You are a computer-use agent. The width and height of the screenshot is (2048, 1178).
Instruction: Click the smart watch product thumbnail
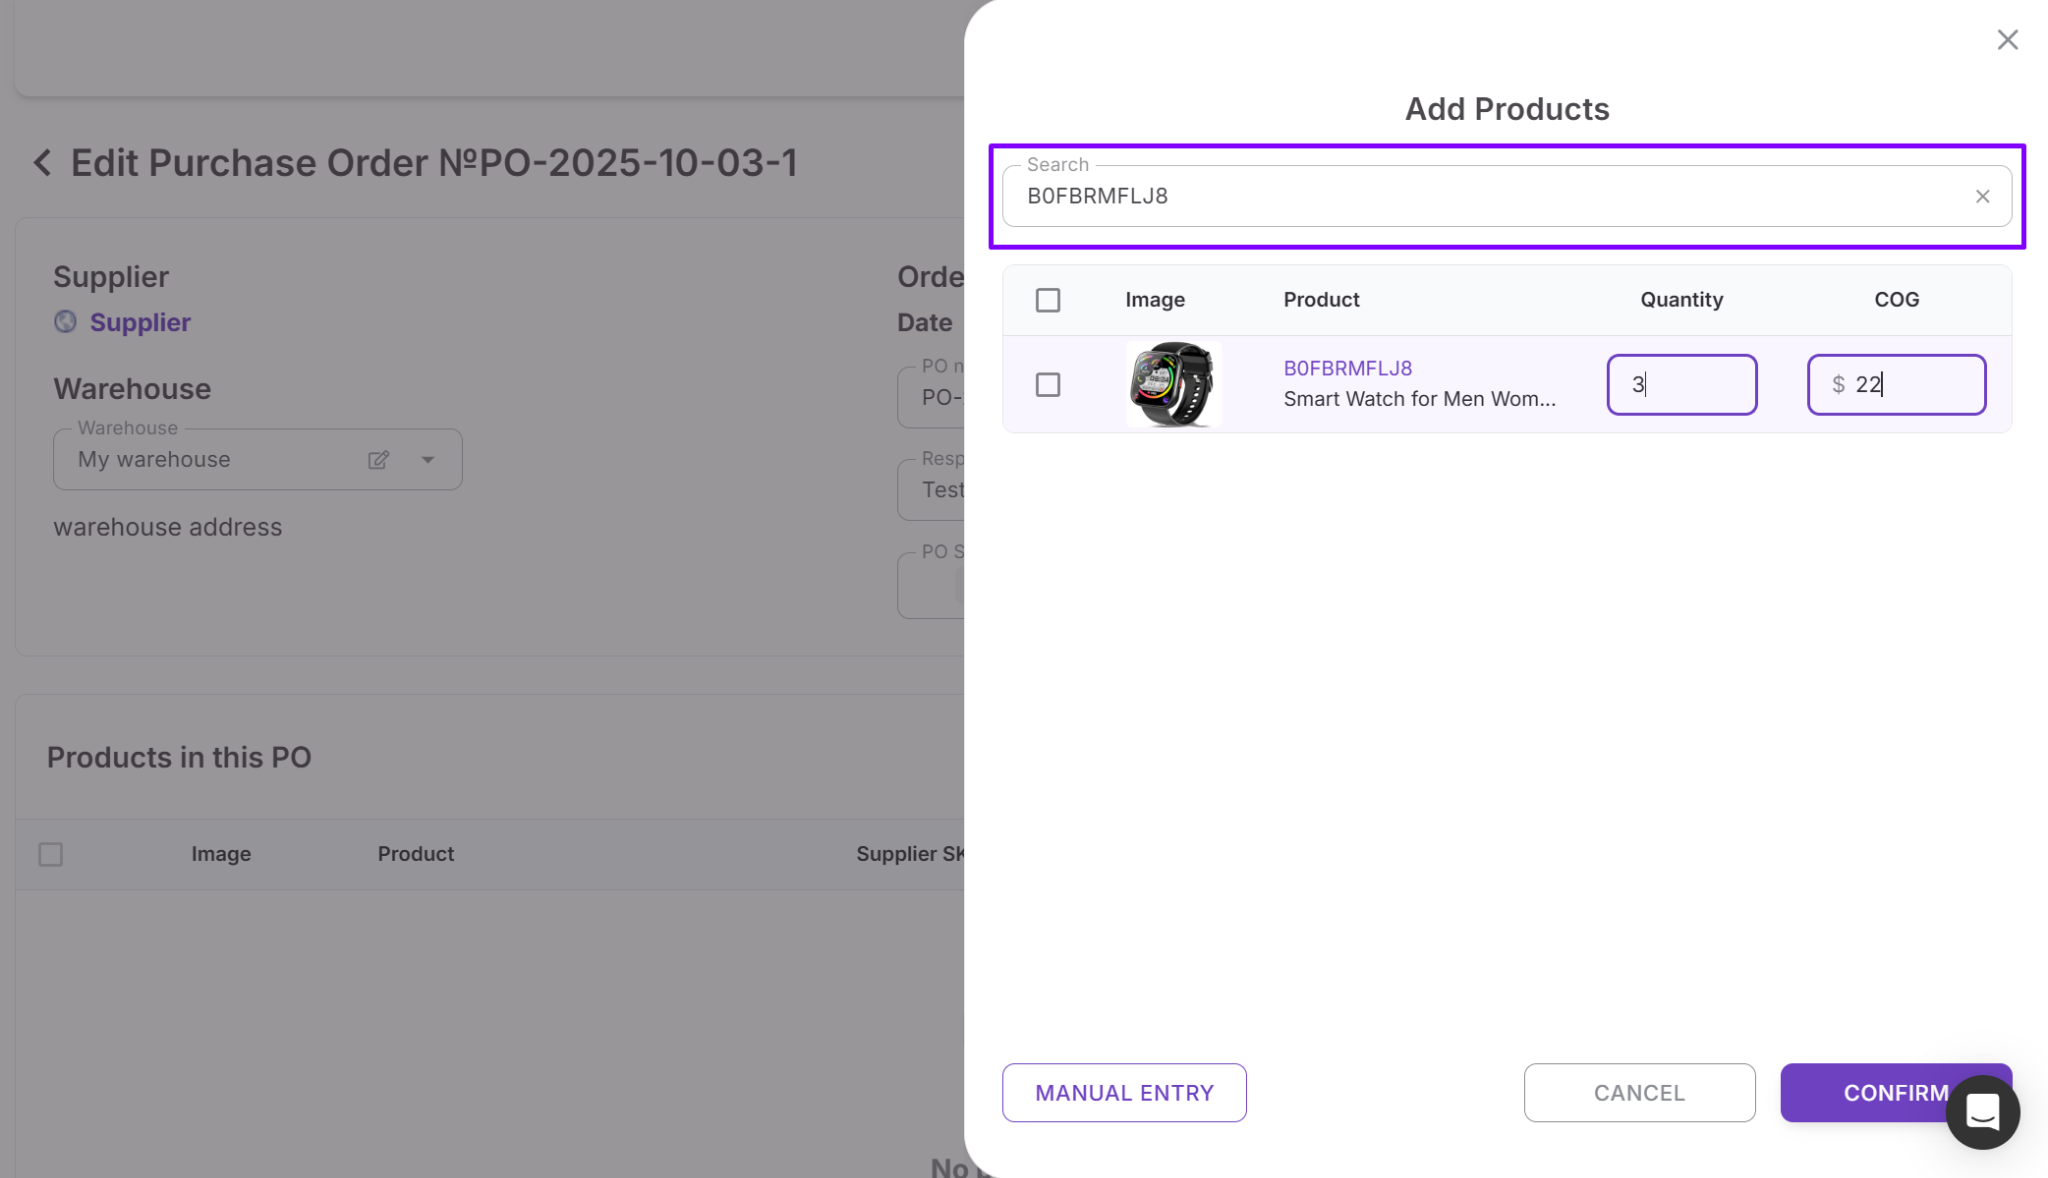coord(1172,384)
